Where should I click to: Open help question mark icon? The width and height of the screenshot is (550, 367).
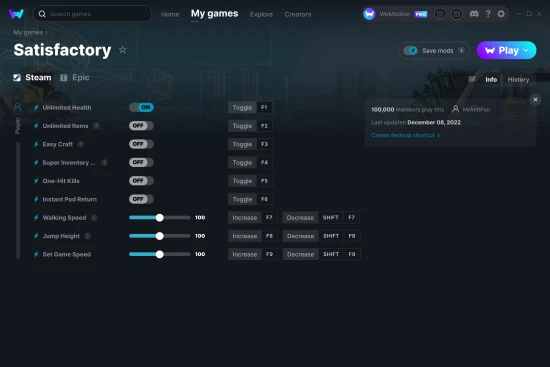[488, 14]
